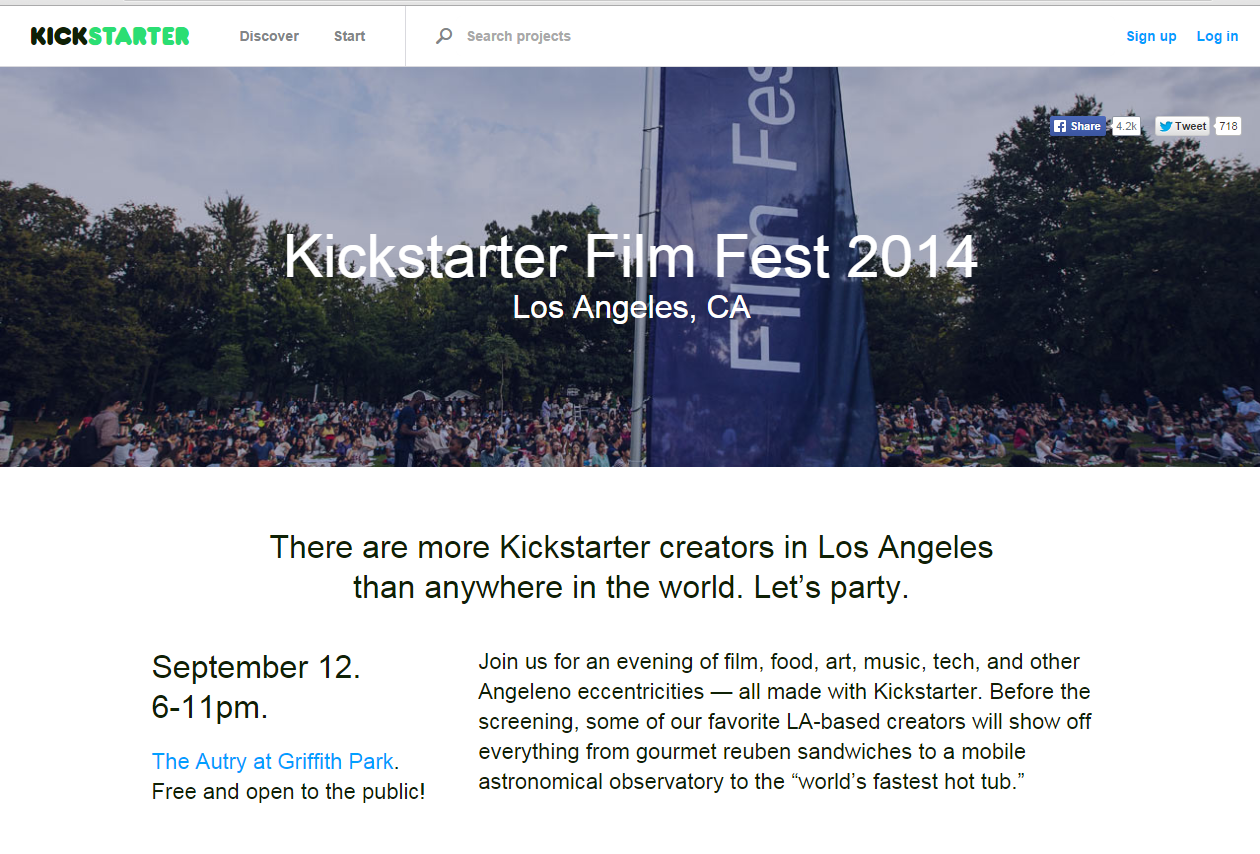The height and width of the screenshot is (854, 1260).
Task: Open the Discover menu
Action: (x=269, y=36)
